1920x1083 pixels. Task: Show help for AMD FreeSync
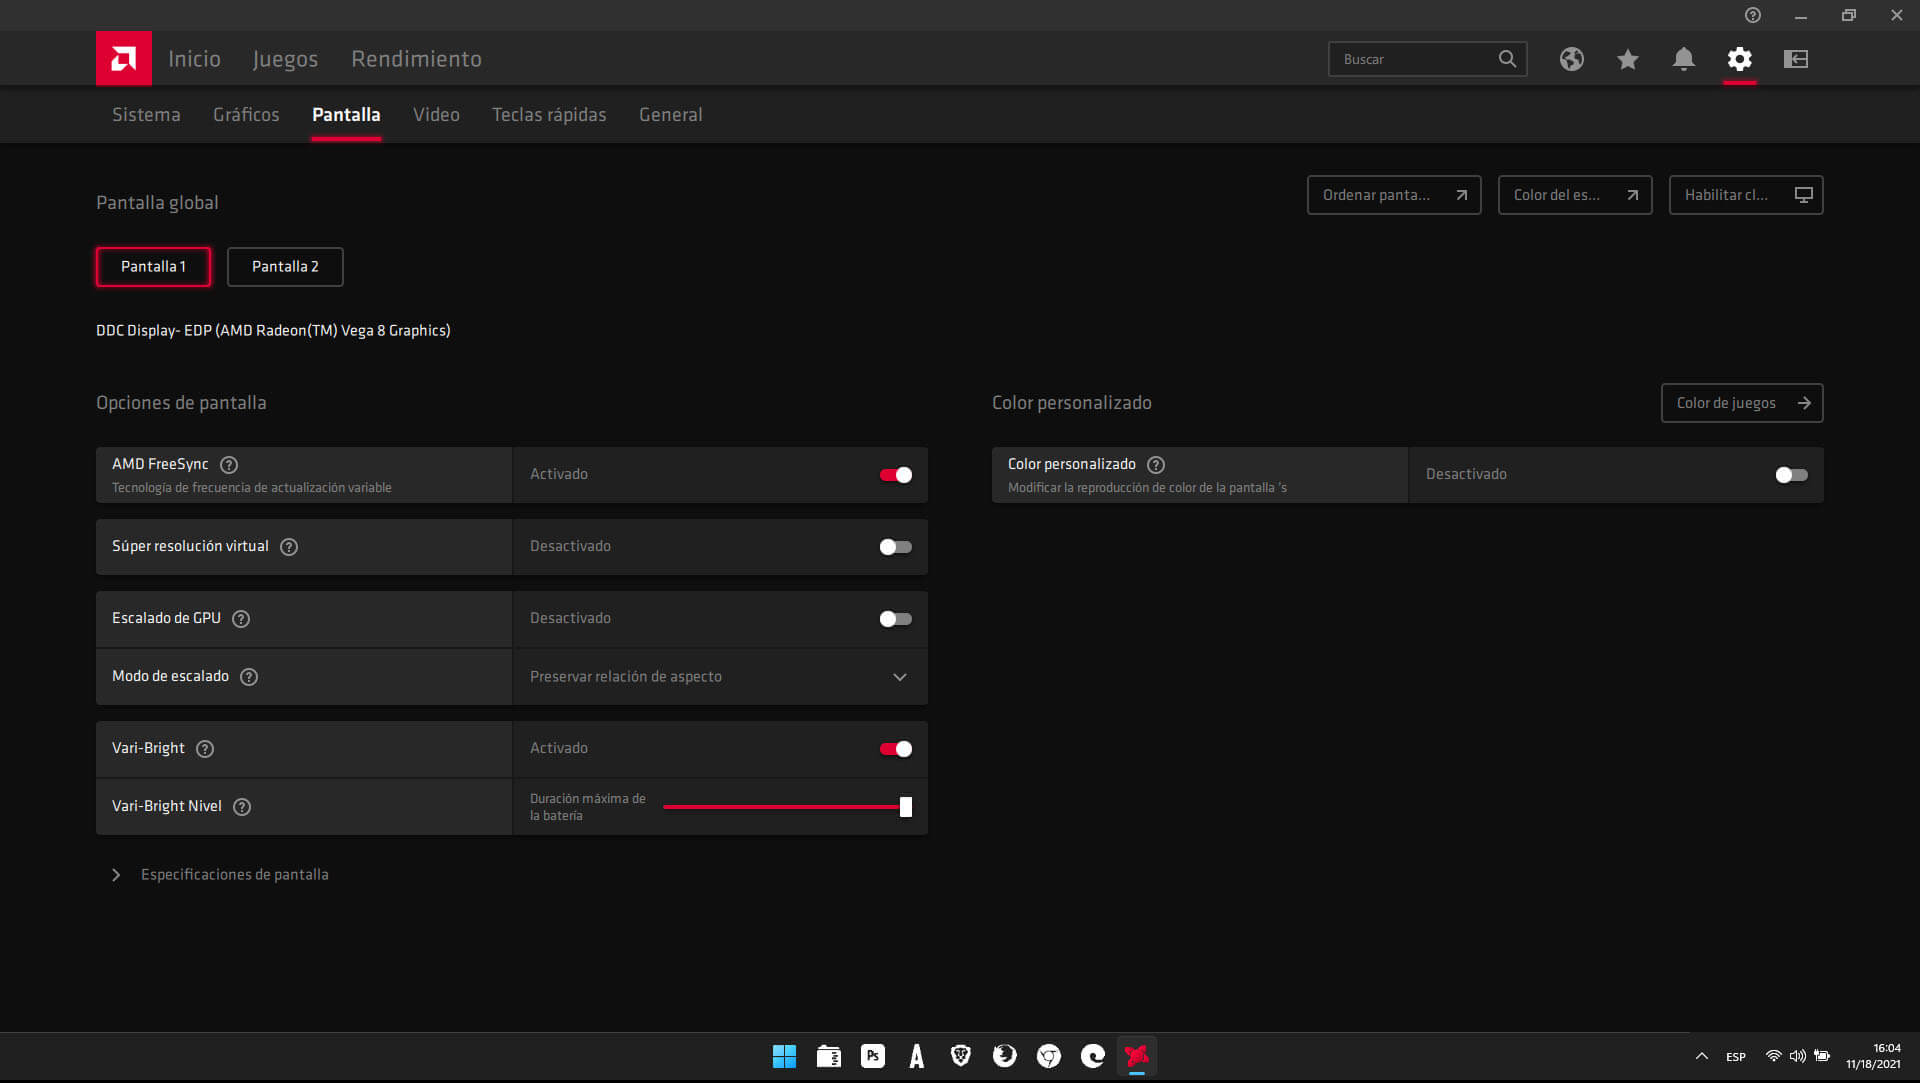tap(229, 465)
